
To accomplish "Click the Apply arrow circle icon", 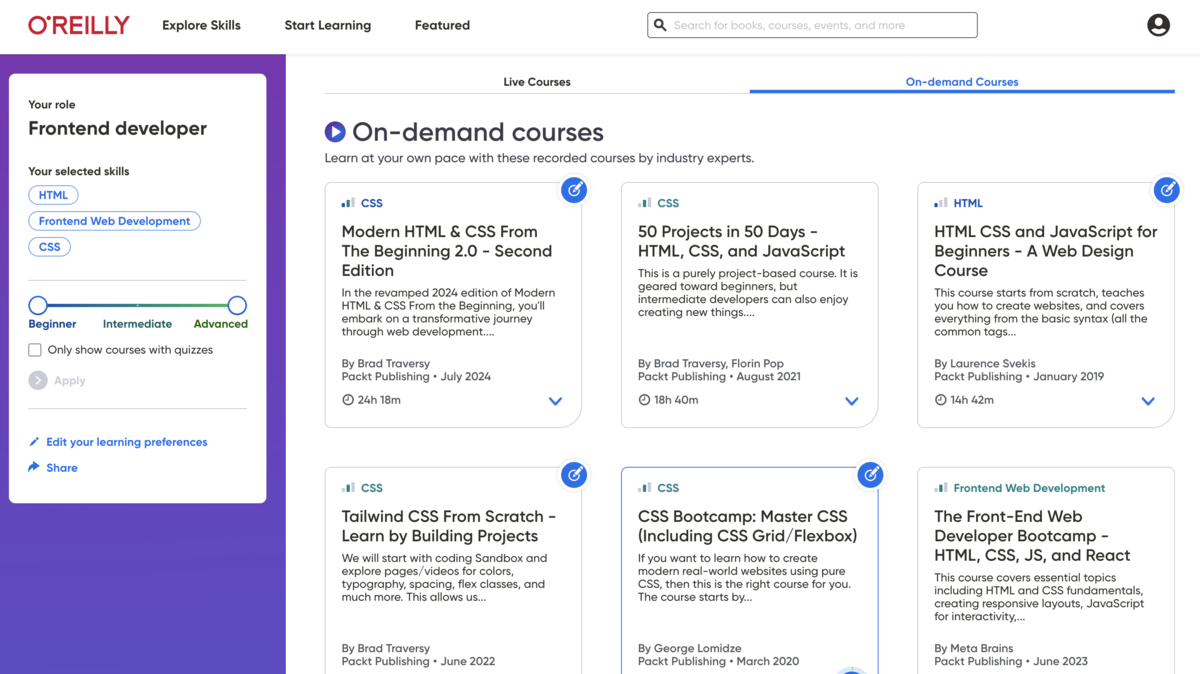I will point(38,380).
